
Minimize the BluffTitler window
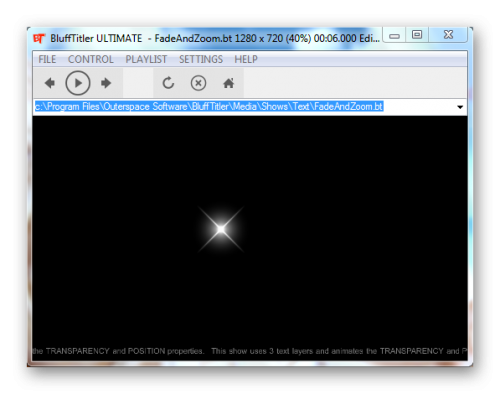(x=394, y=35)
